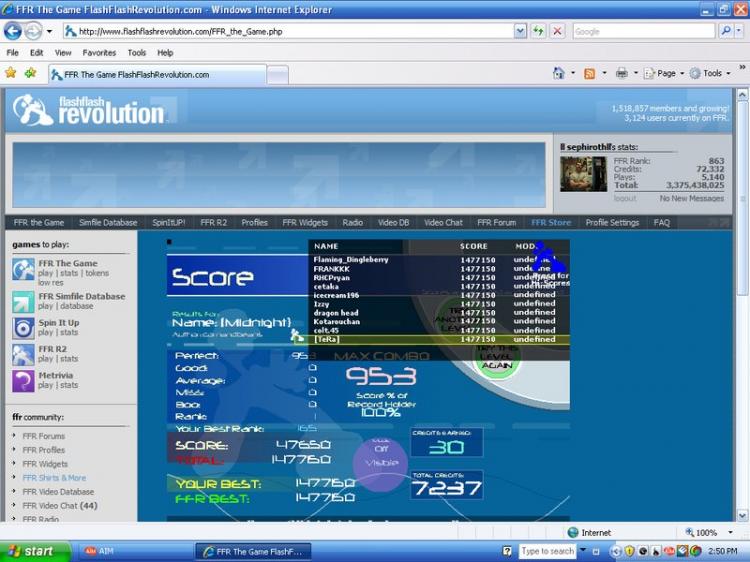750x562 pixels.
Task: Select the Profile Settings nav tab
Action: (x=612, y=223)
